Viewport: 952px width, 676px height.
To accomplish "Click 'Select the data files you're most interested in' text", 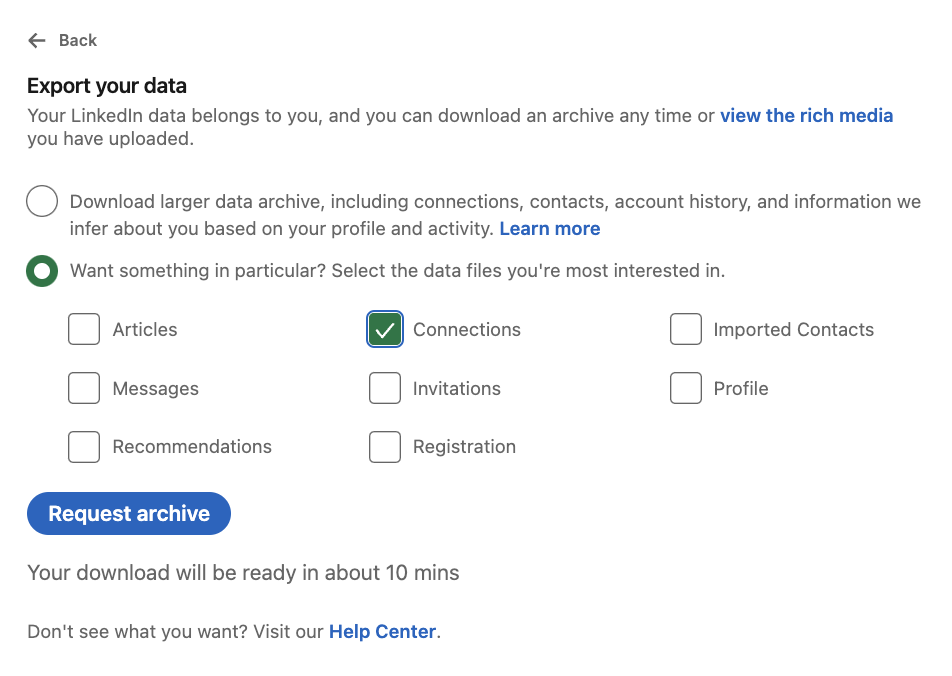I will tap(528, 271).
